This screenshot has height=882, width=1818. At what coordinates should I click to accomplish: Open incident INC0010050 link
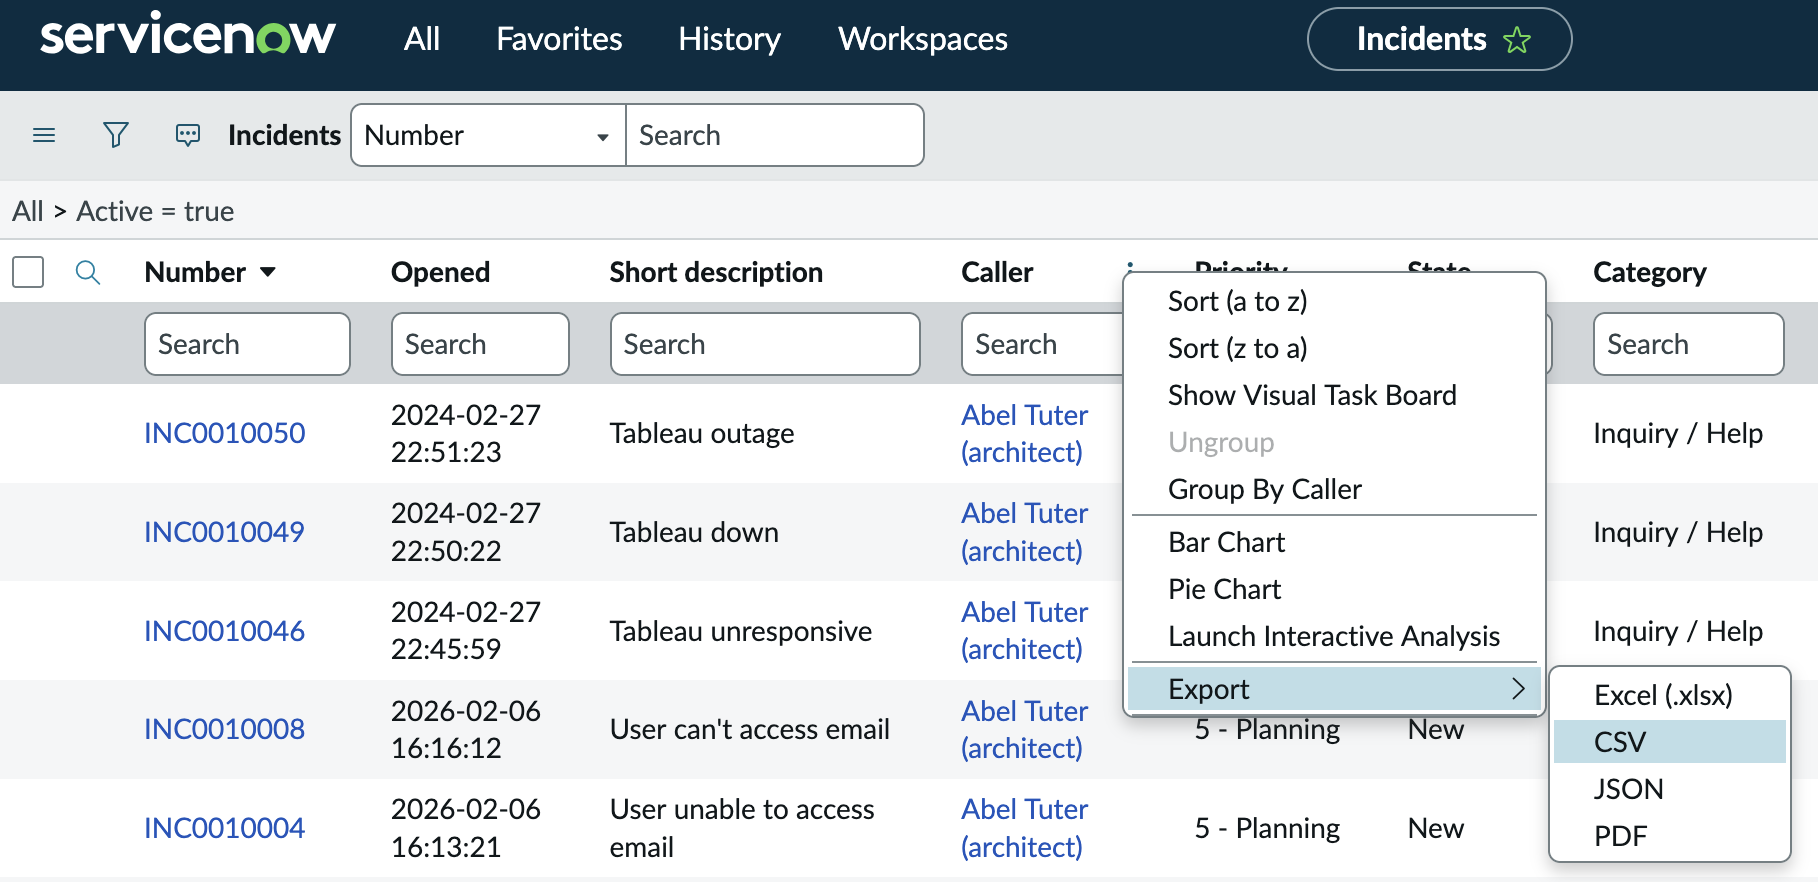pos(224,433)
